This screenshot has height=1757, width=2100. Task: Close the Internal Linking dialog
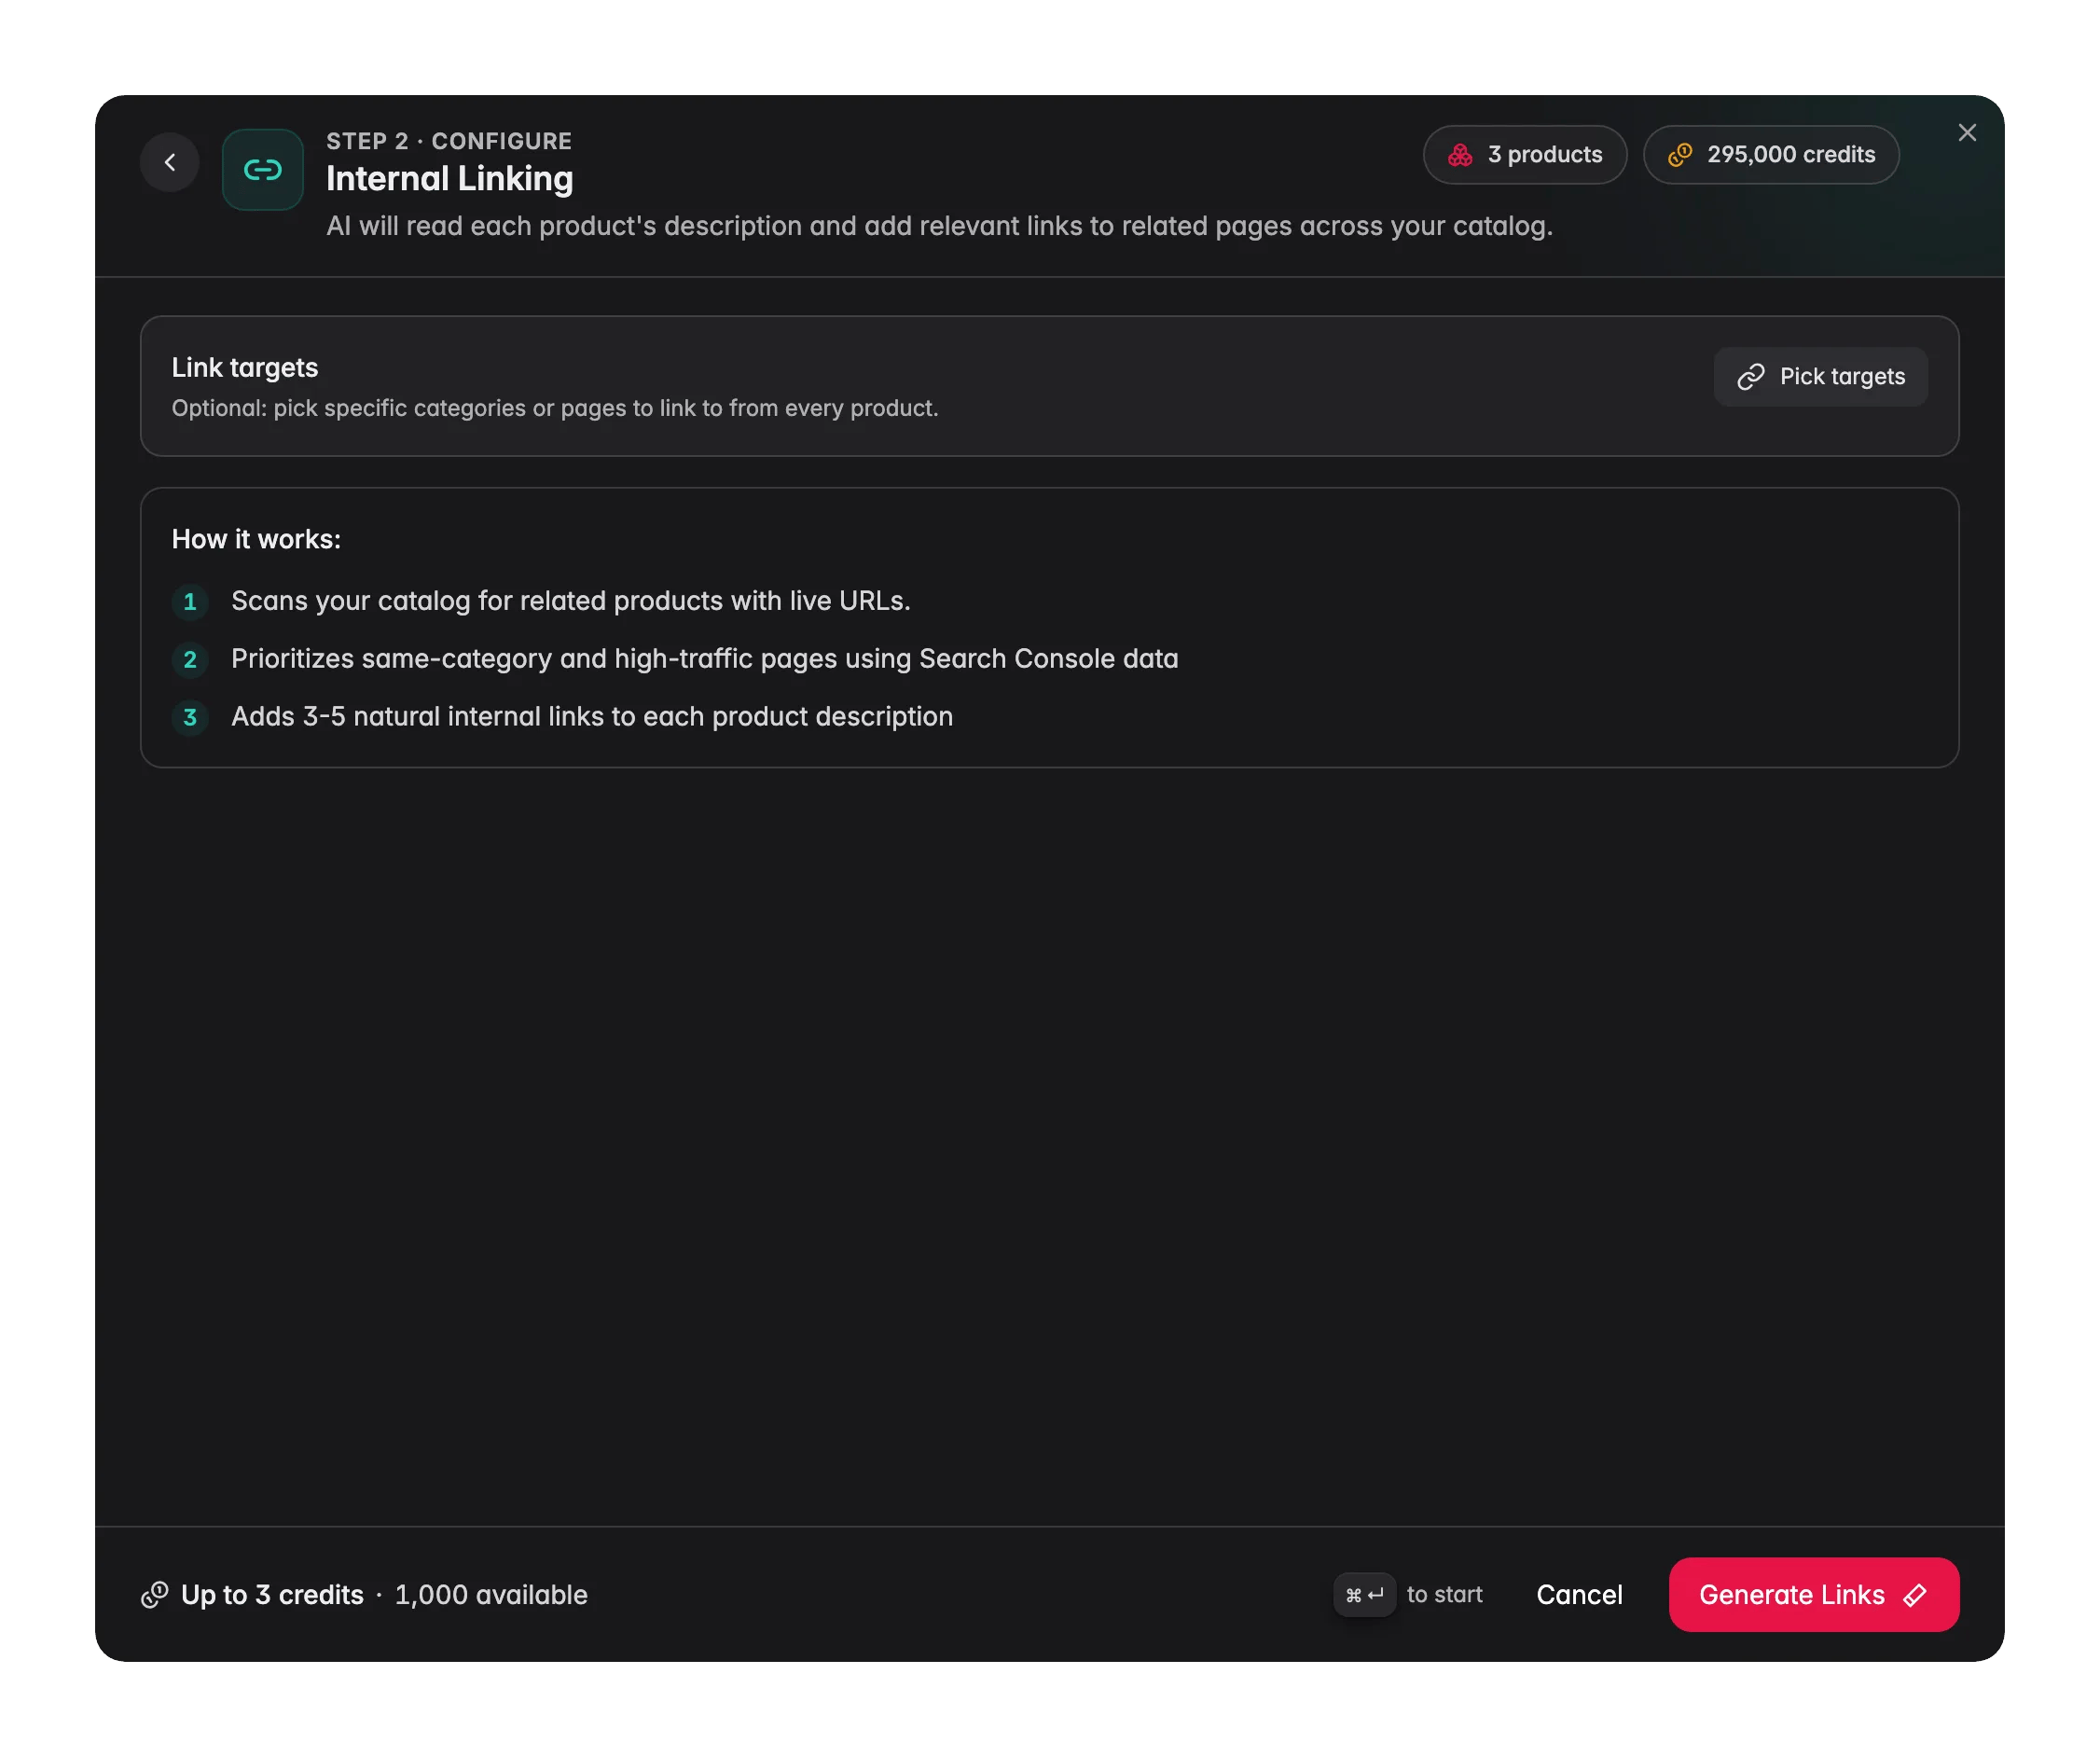point(1967,133)
